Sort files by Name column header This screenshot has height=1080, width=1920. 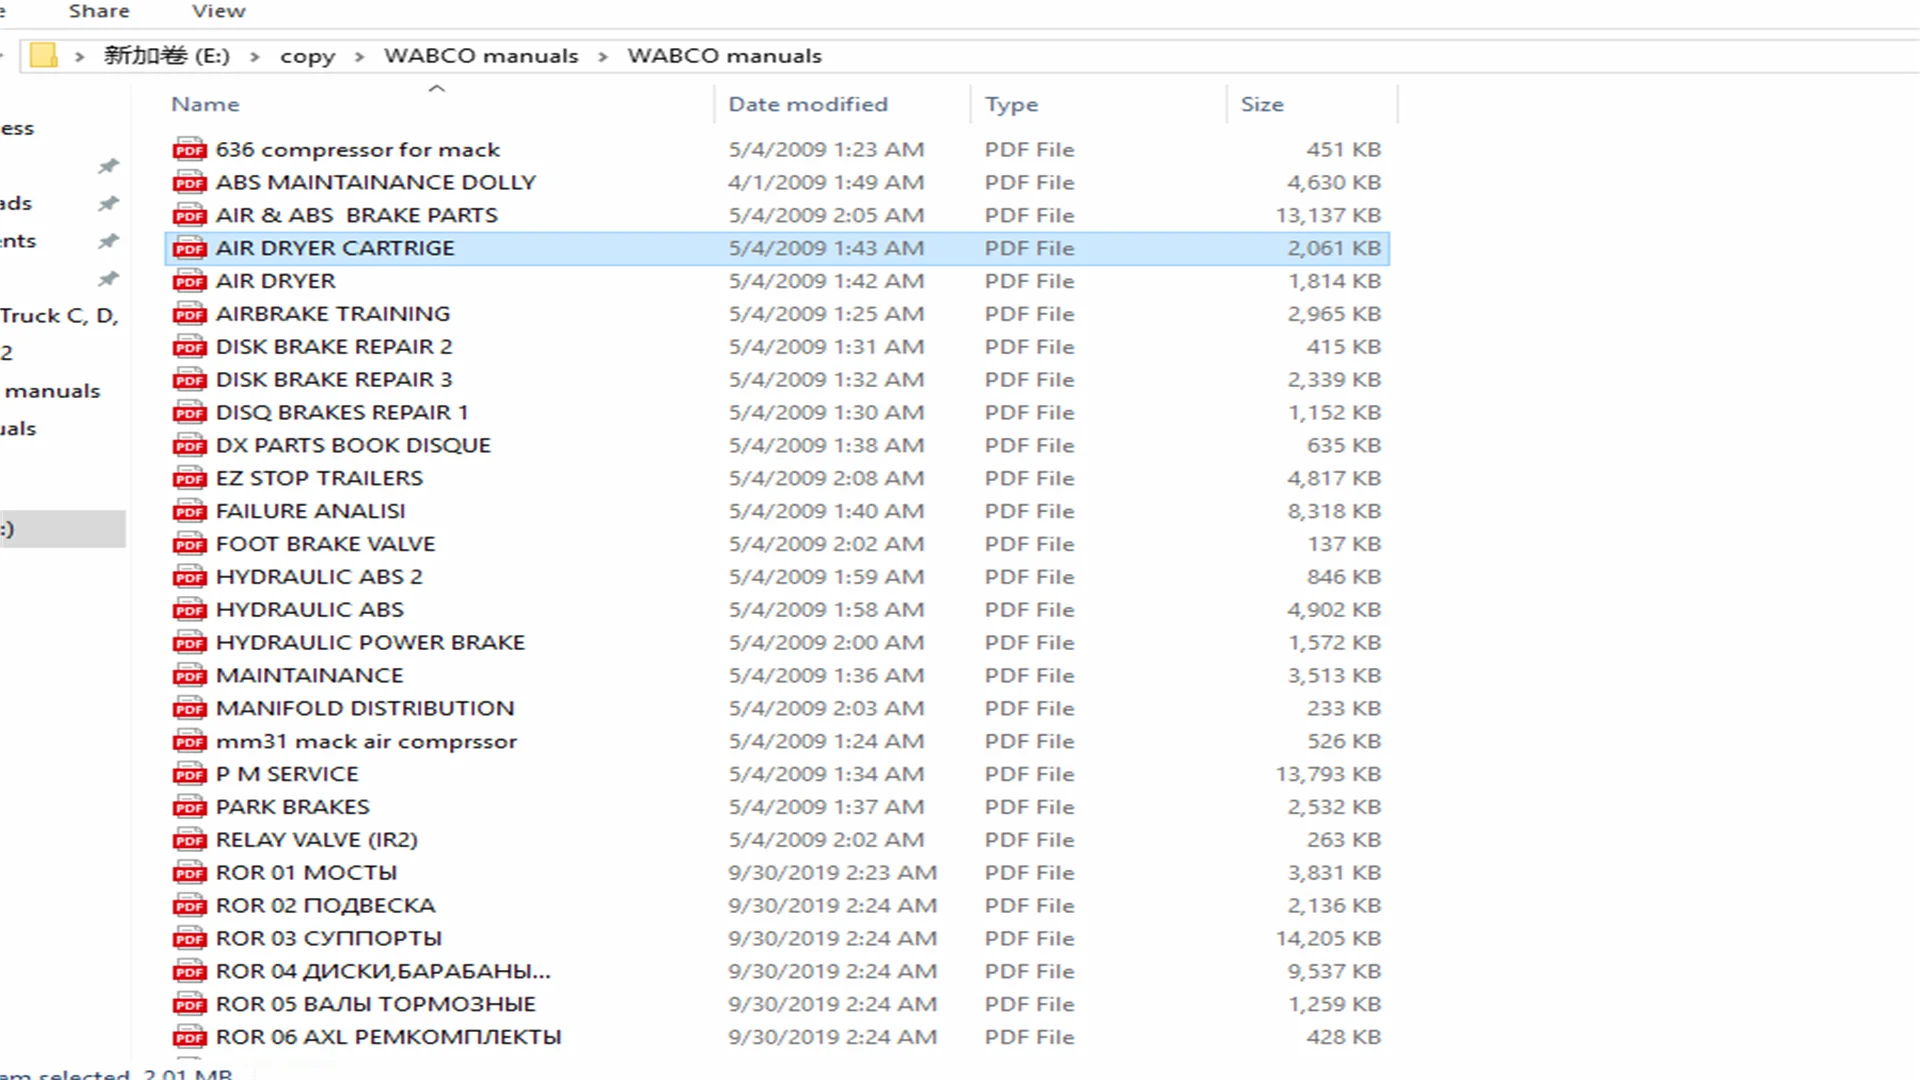205,104
